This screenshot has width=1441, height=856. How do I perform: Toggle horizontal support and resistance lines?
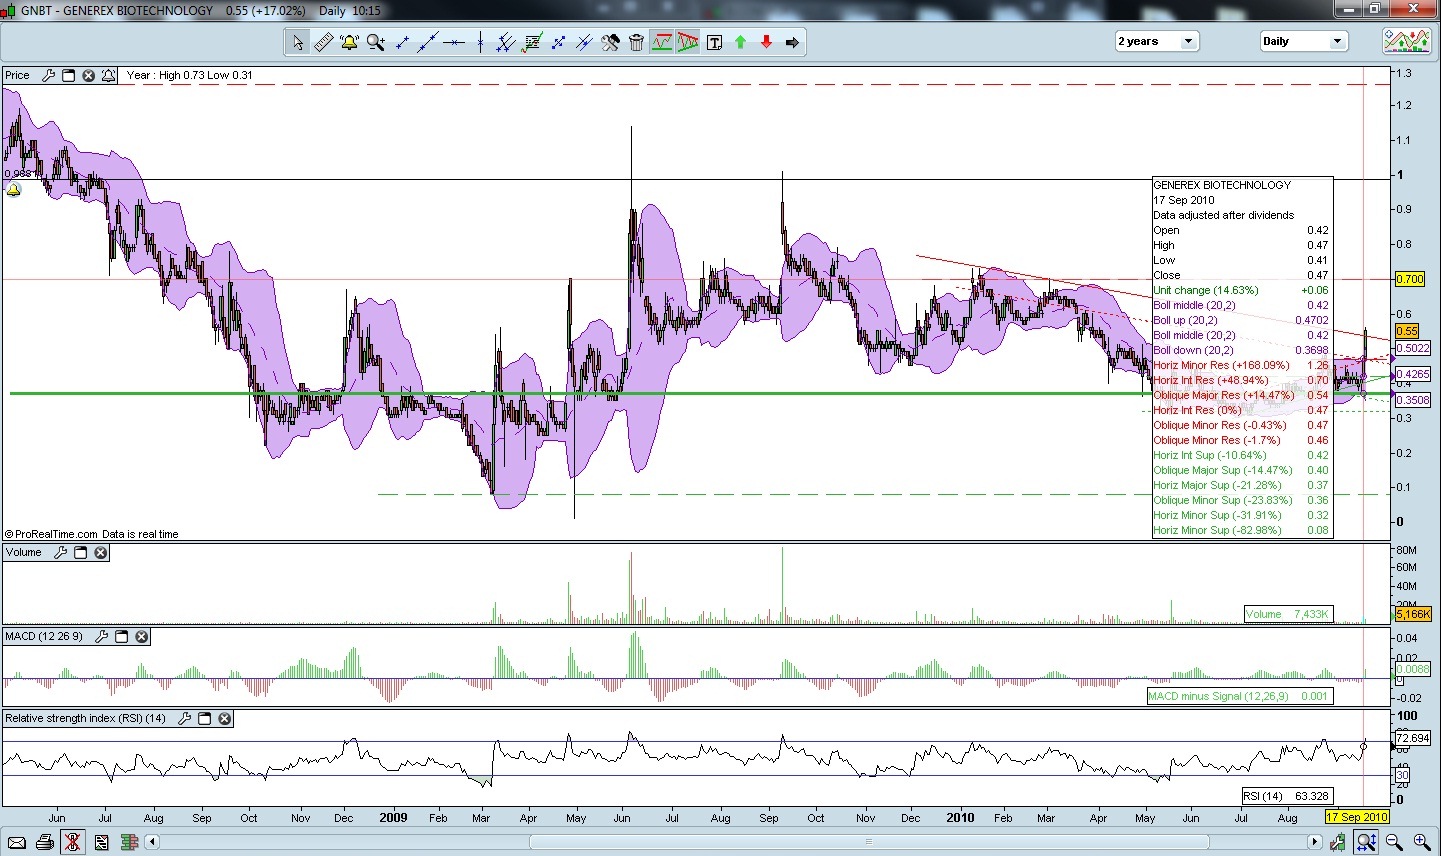point(662,42)
